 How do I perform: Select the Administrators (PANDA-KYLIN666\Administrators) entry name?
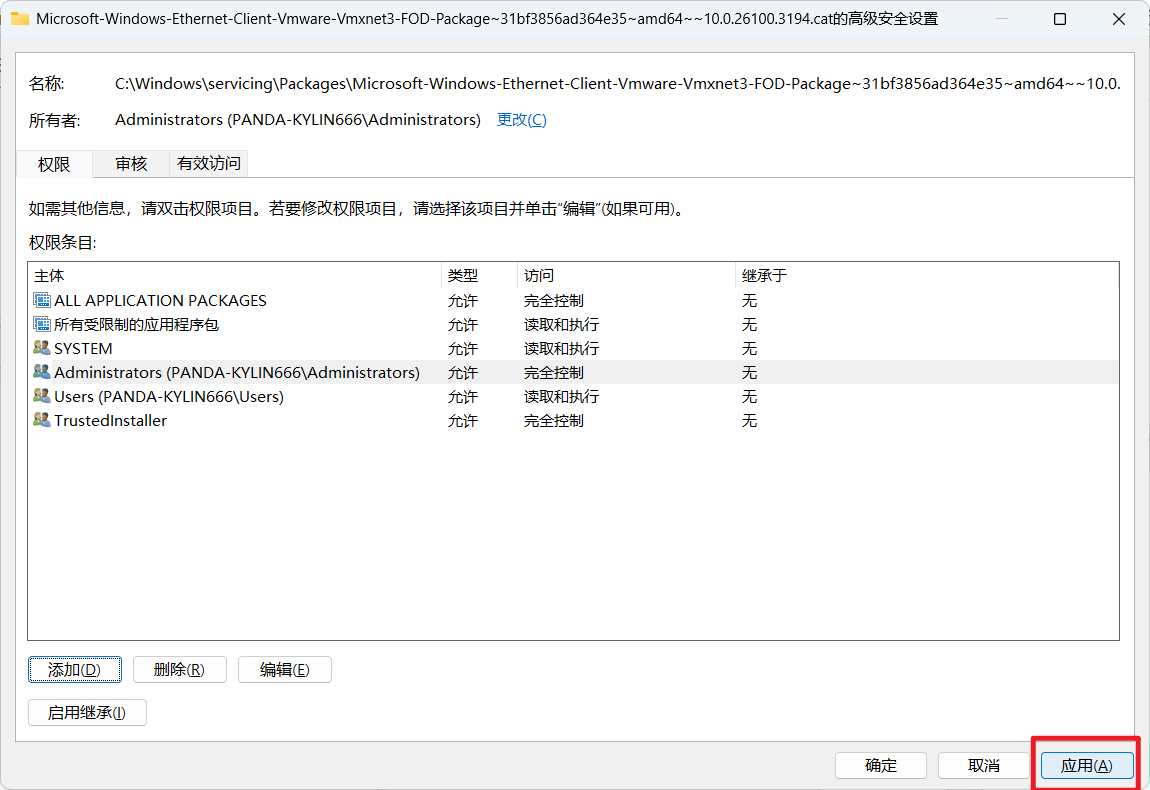point(237,373)
